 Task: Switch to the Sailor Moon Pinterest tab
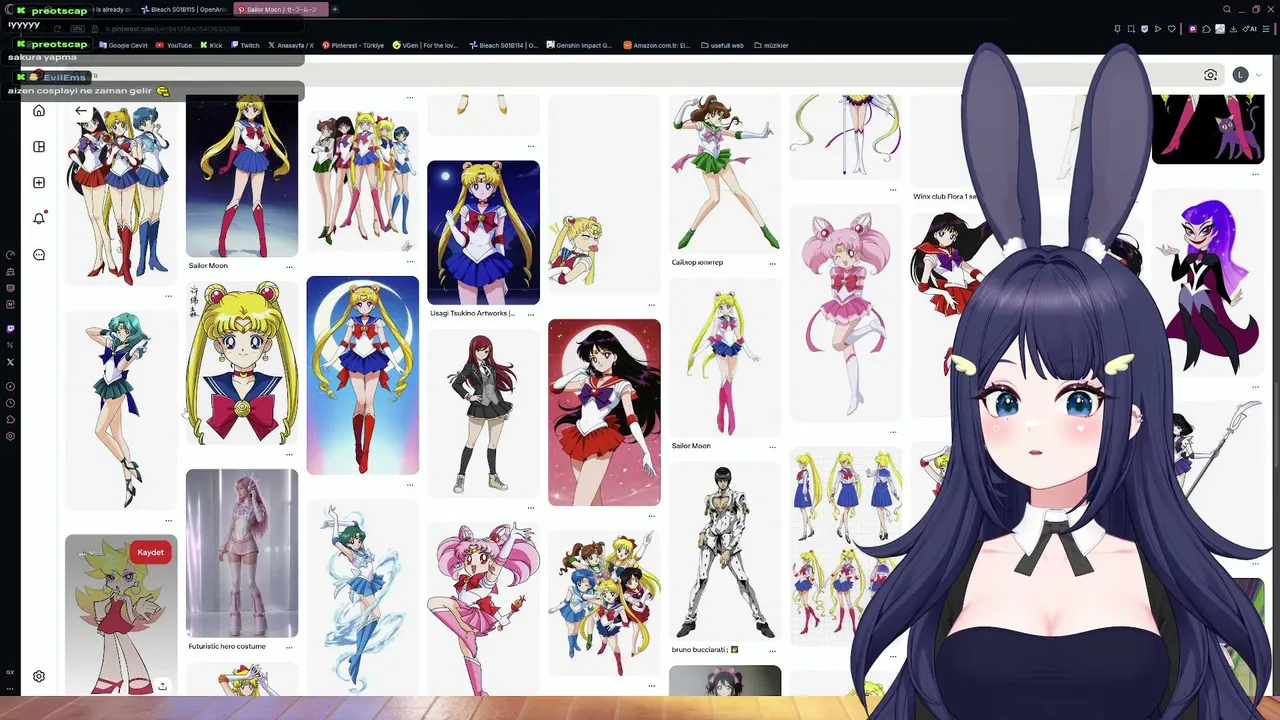[x=281, y=9]
